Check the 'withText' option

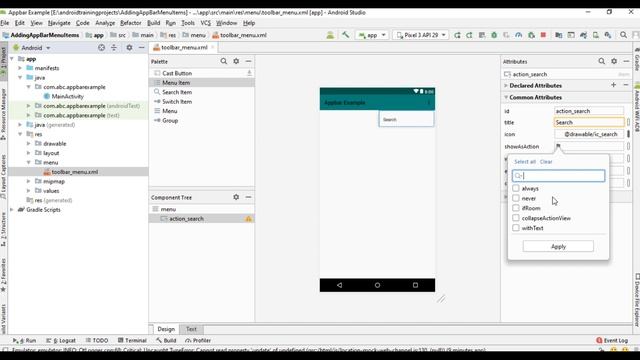point(516,228)
